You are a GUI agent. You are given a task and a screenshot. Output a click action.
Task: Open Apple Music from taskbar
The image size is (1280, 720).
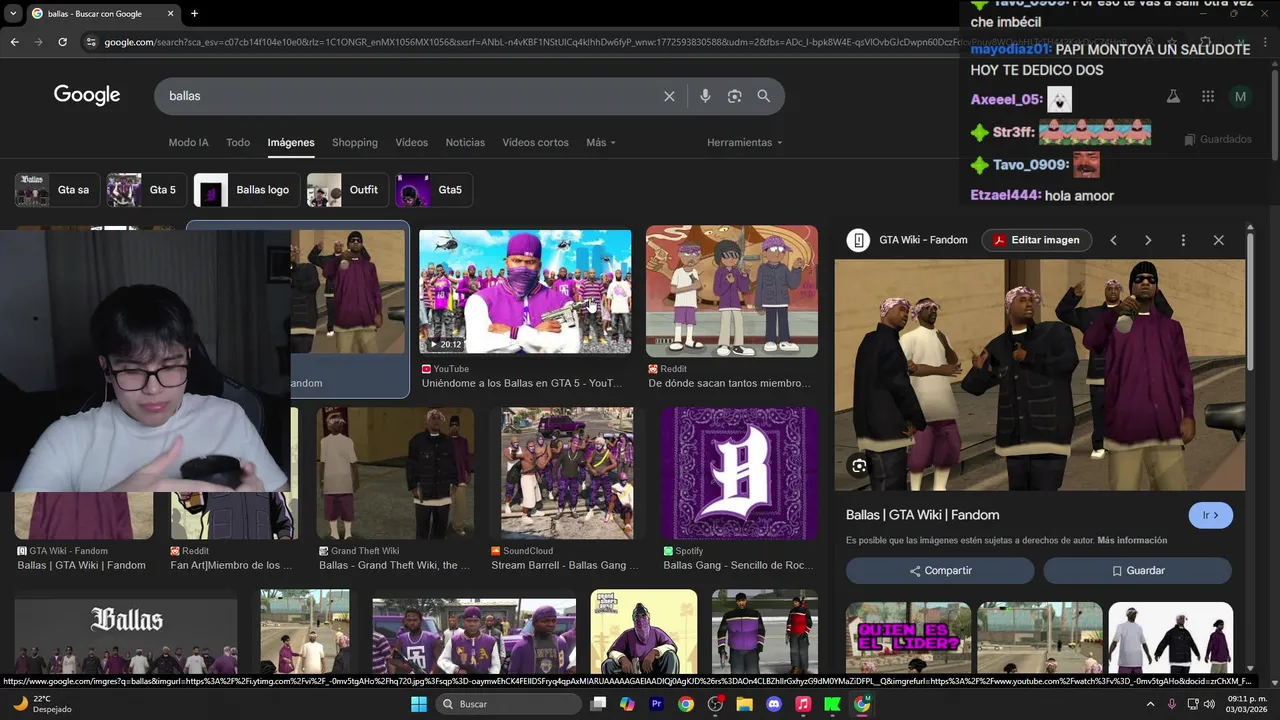pos(803,704)
